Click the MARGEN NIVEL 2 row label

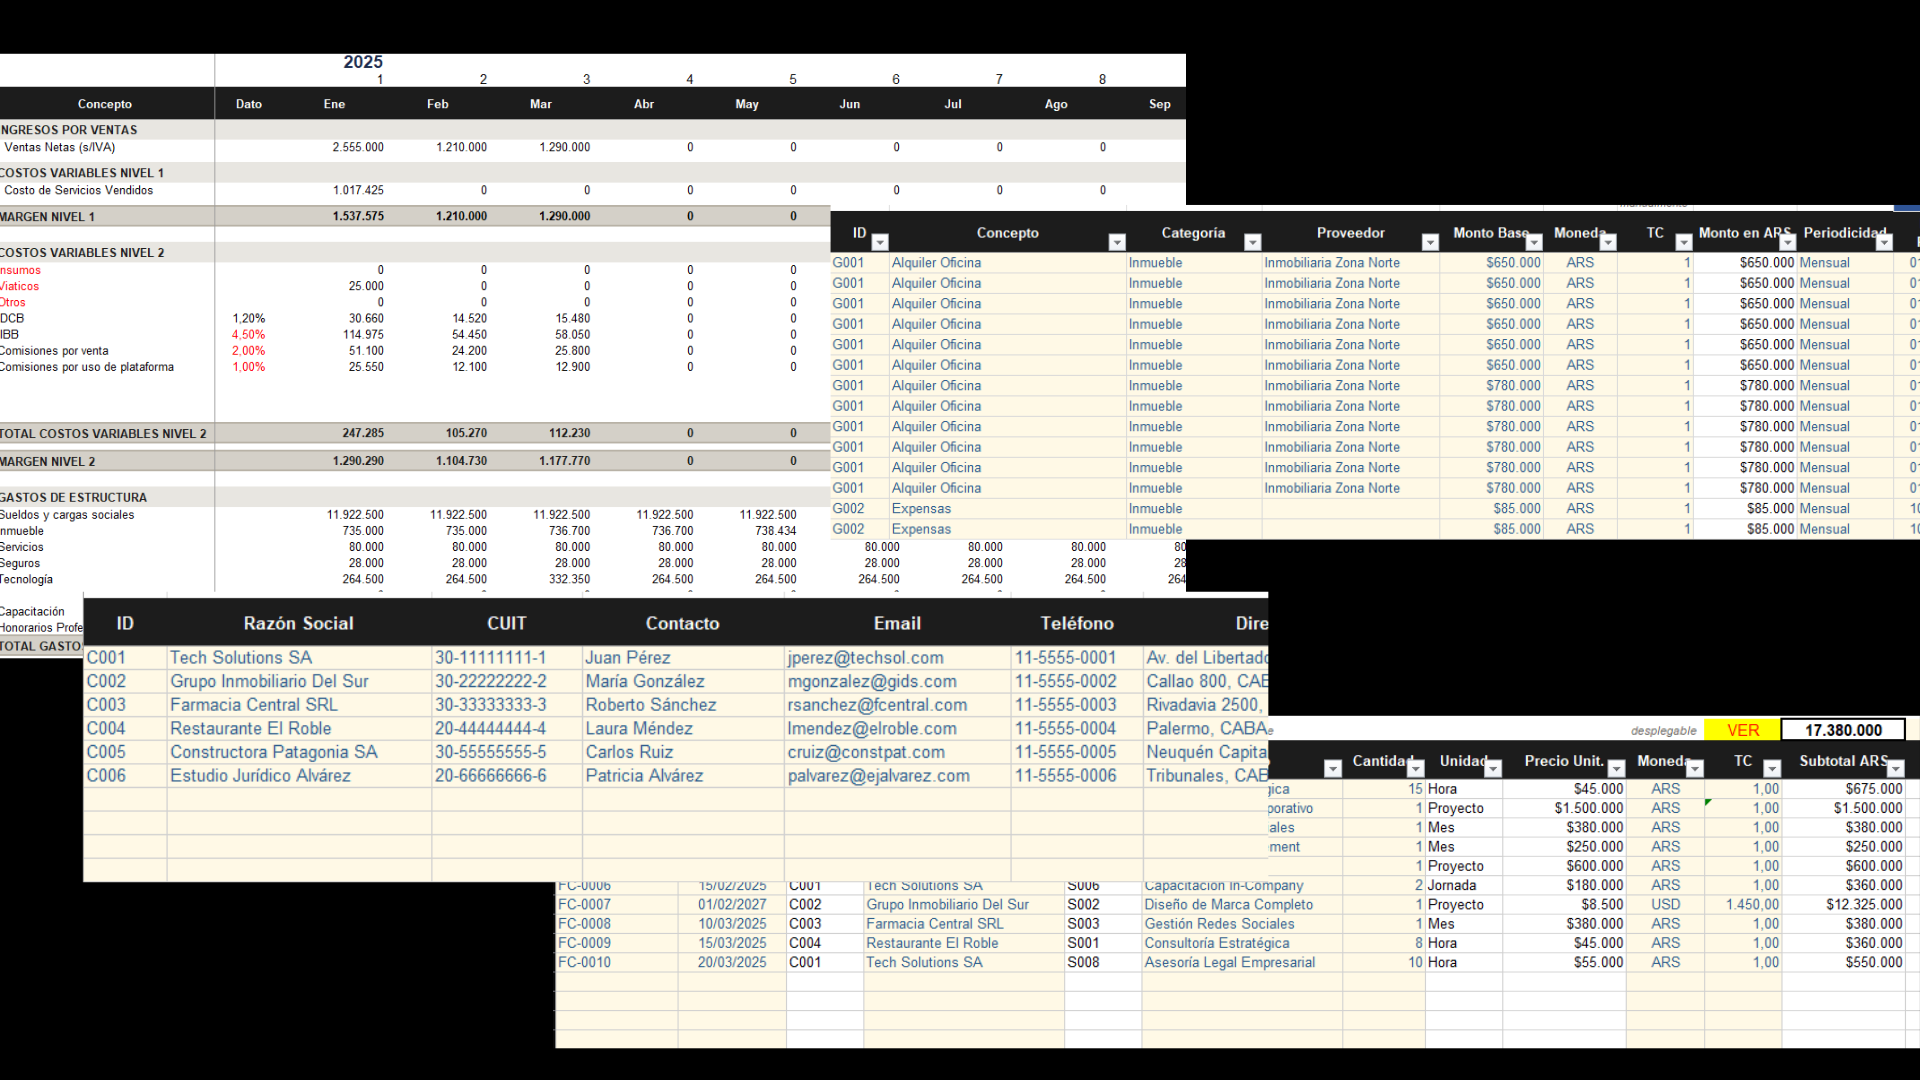pos(48,461)
